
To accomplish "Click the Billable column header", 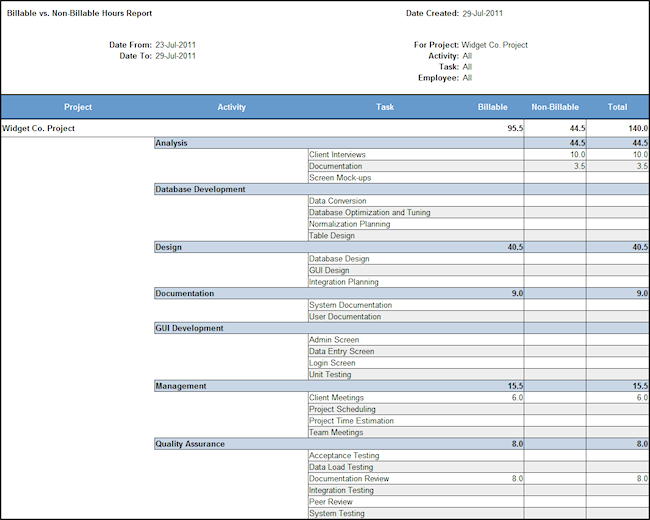I will [x=492, y=107].
